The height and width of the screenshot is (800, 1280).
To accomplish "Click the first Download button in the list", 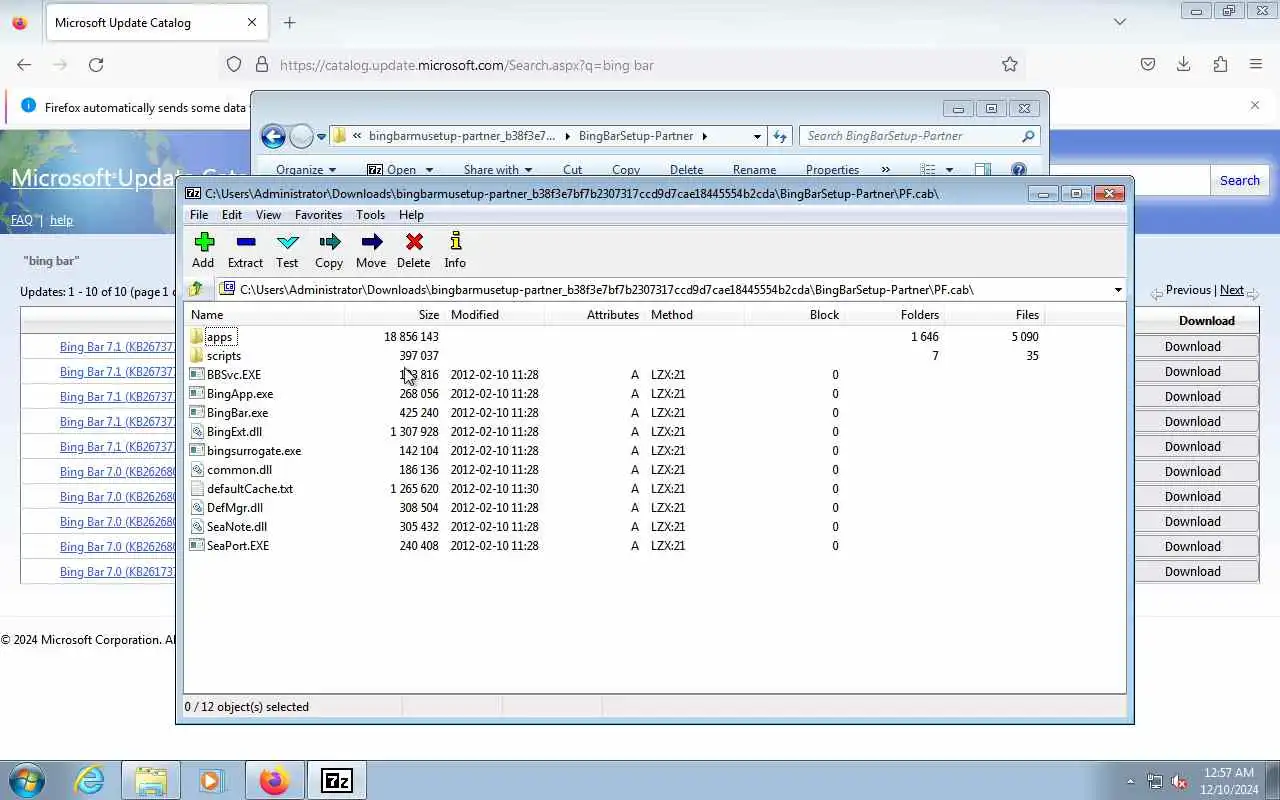I will click(1192, 346).
